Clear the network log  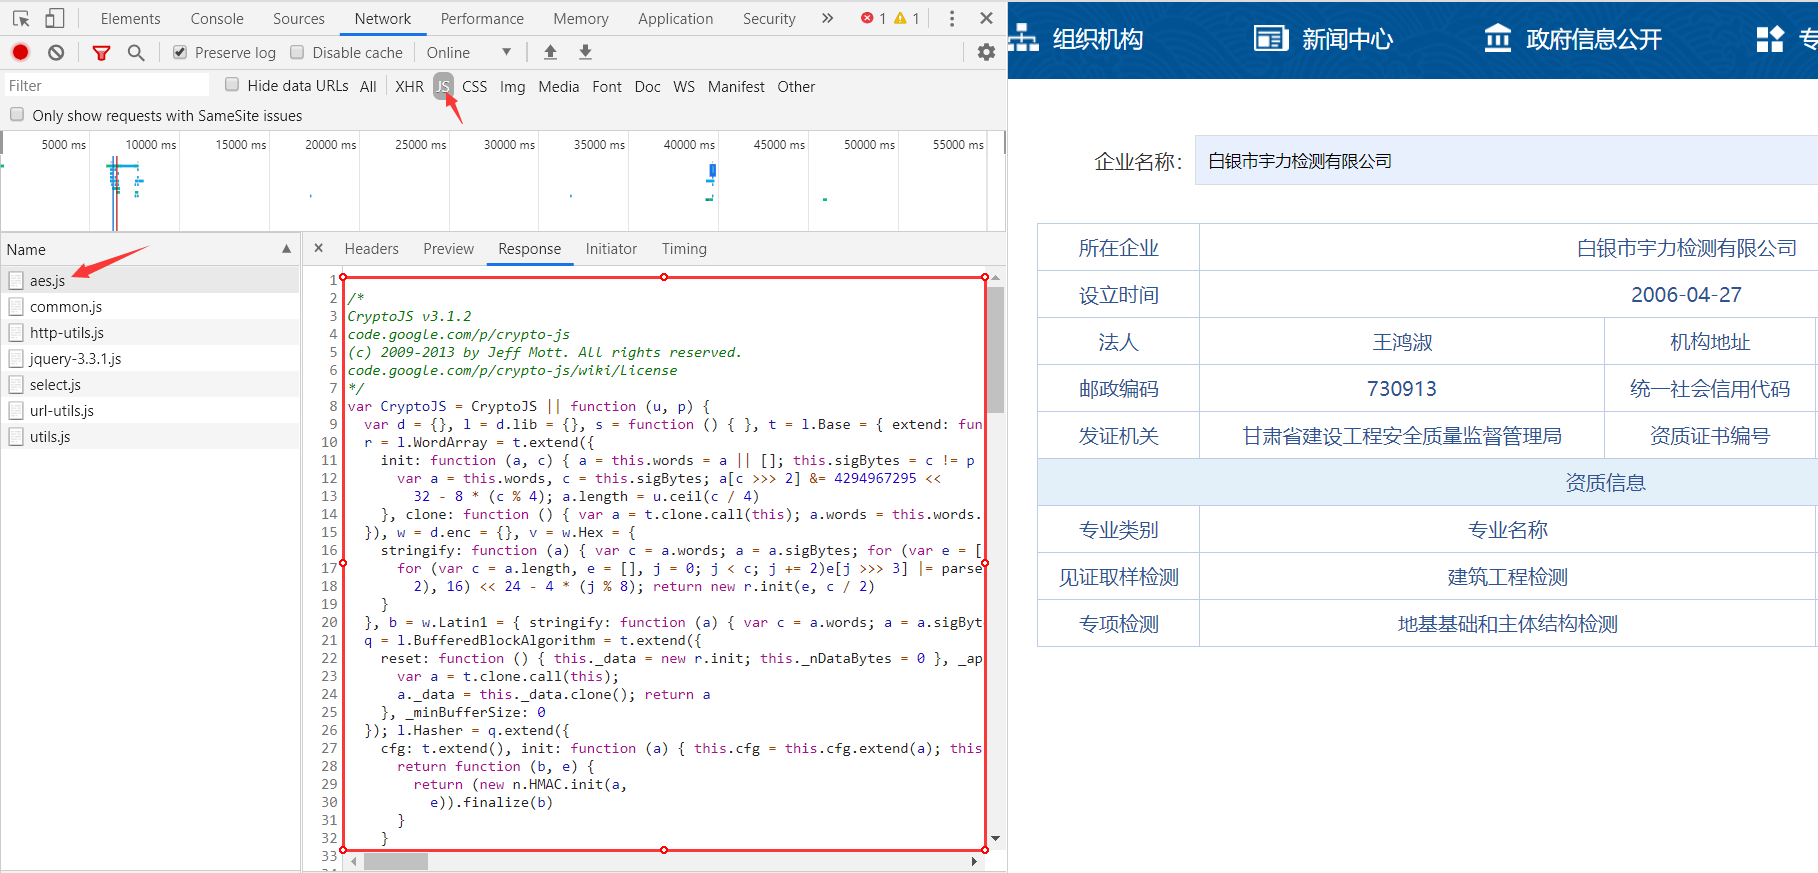(56, 52)
